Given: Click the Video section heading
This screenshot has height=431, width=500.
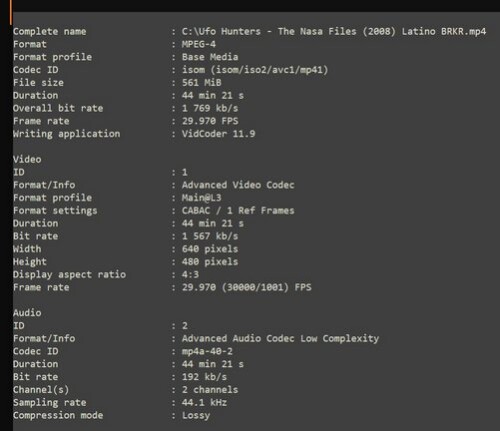Looking at the screenshot, I should pyautogui.click(x=27, y=159).
